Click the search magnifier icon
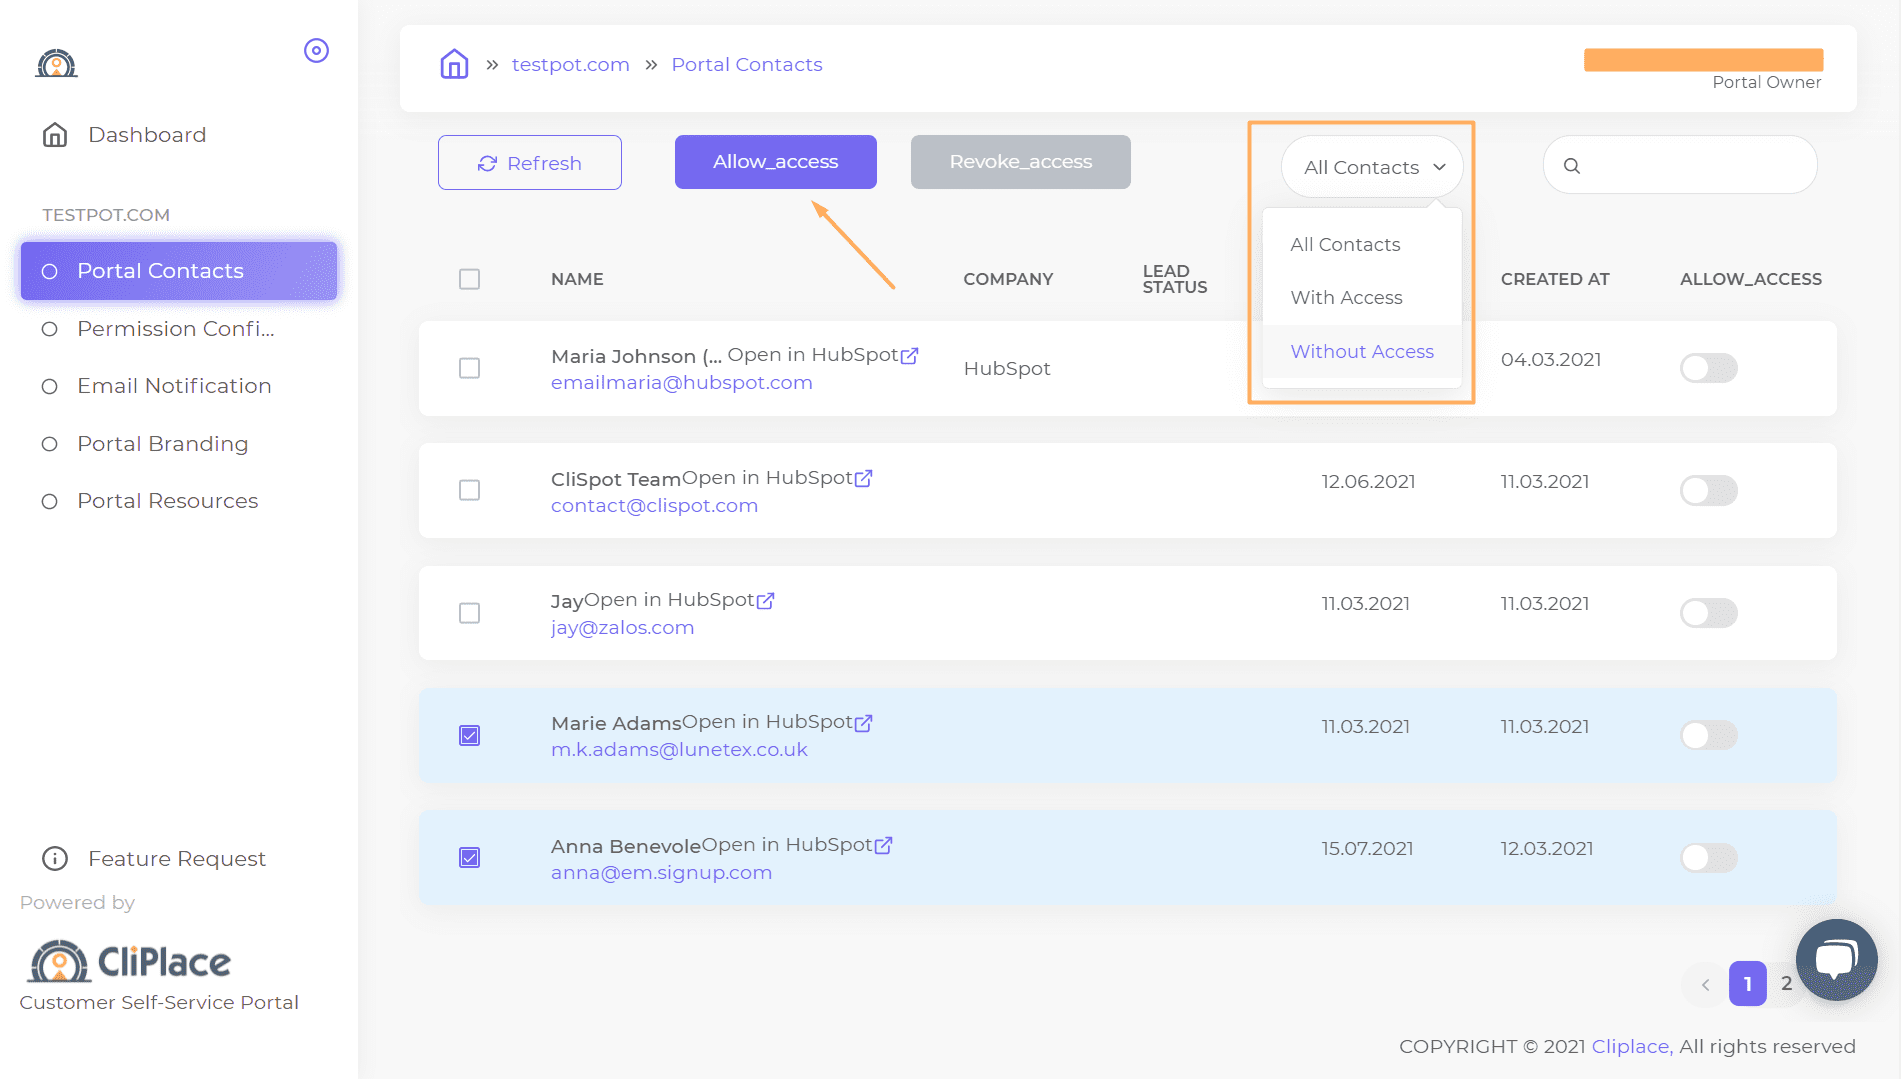This screenshot has height=1079, width=1901. click(1572, 166)
